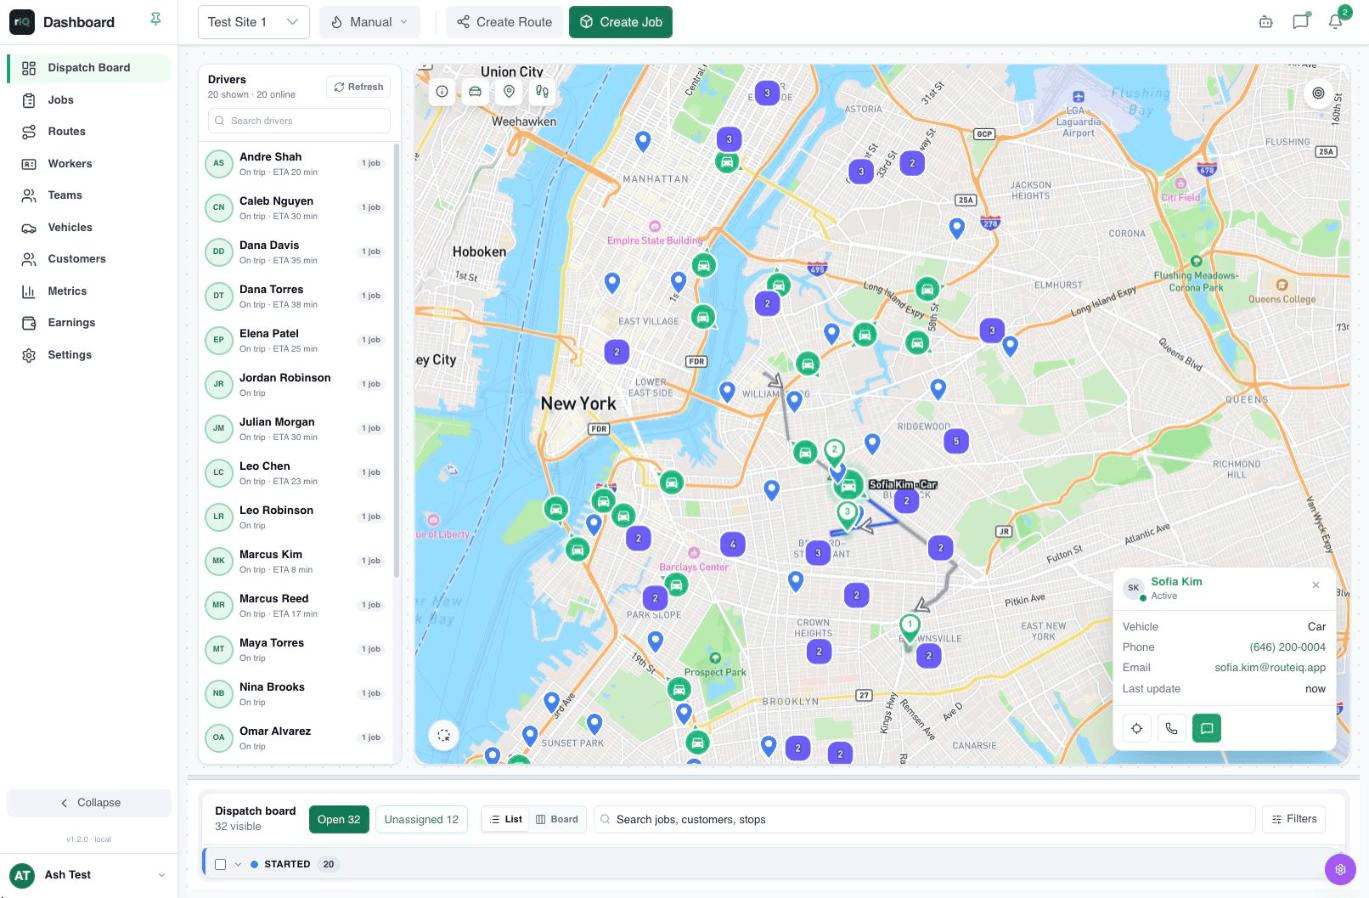This screenshot has height=898, width=1369.
Task: Select the Unassigned 12 filter
Action: click(x=421, y=819)
